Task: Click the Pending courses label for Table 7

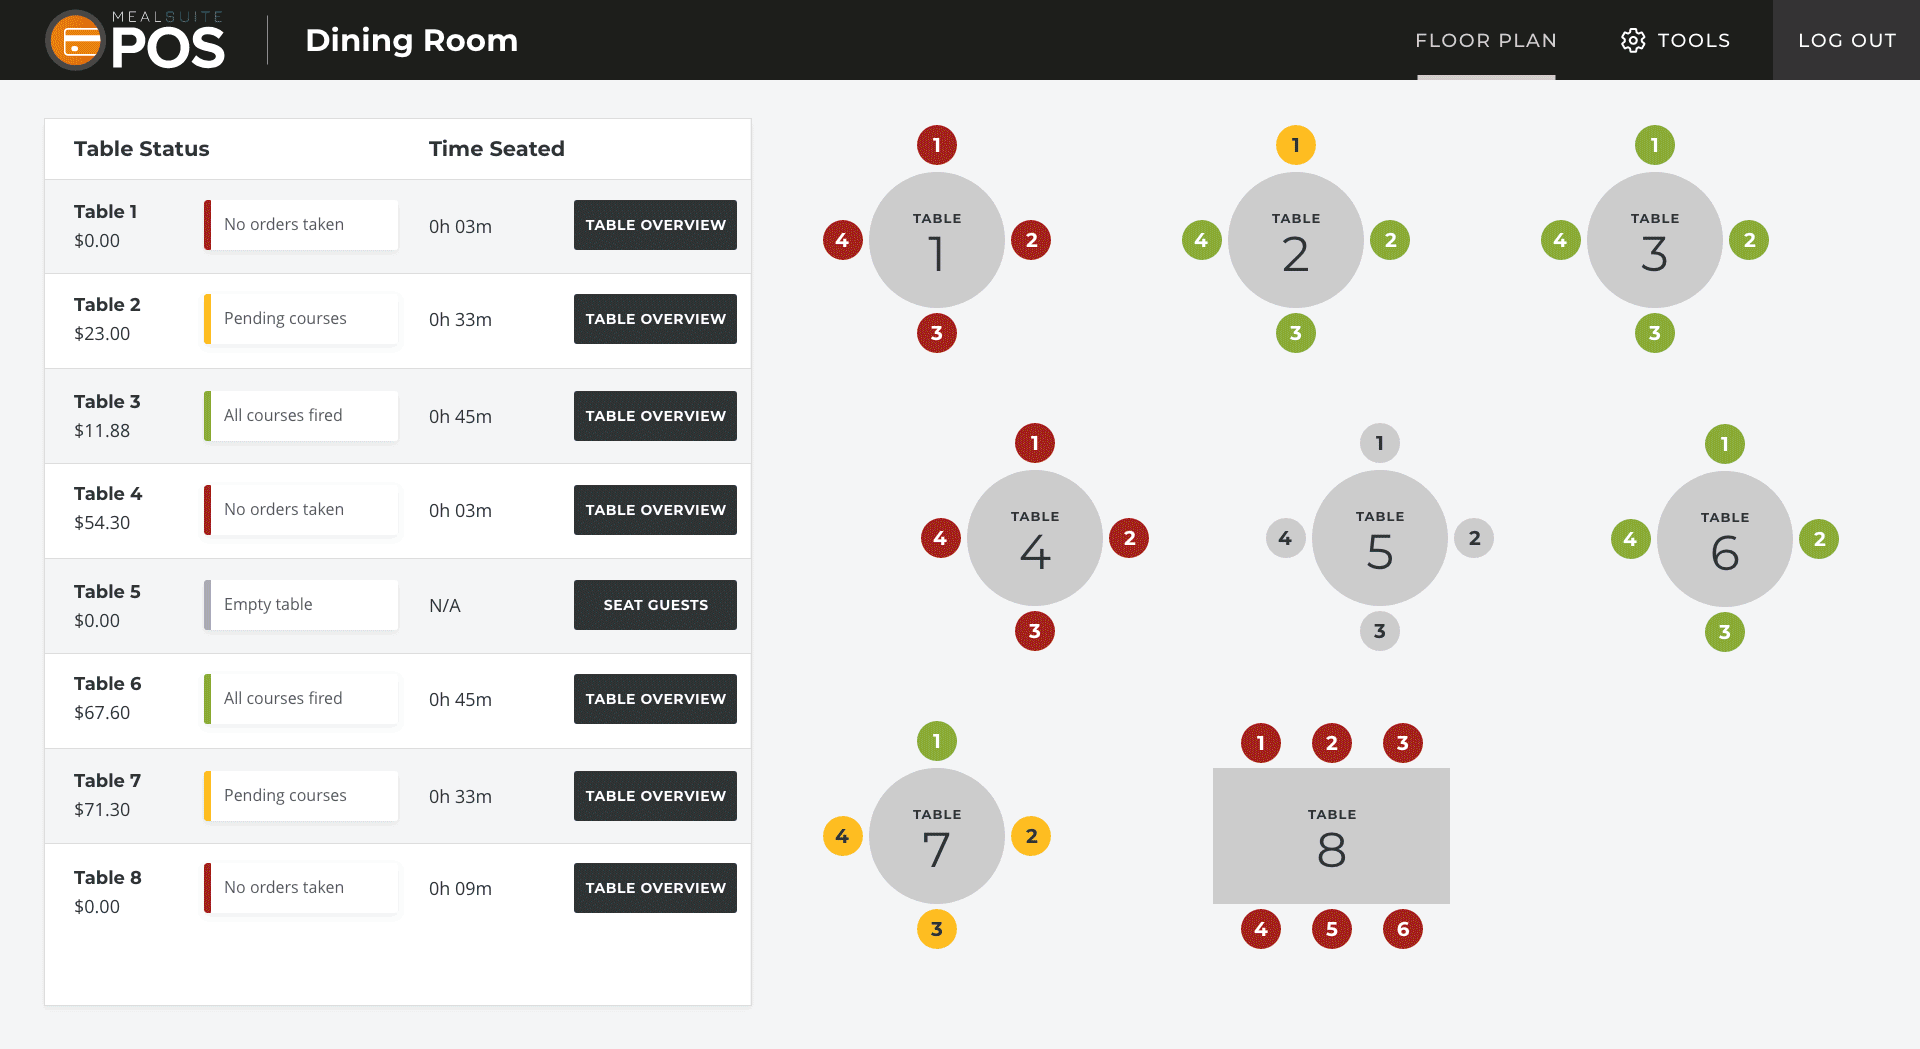Action: [284, 795]
